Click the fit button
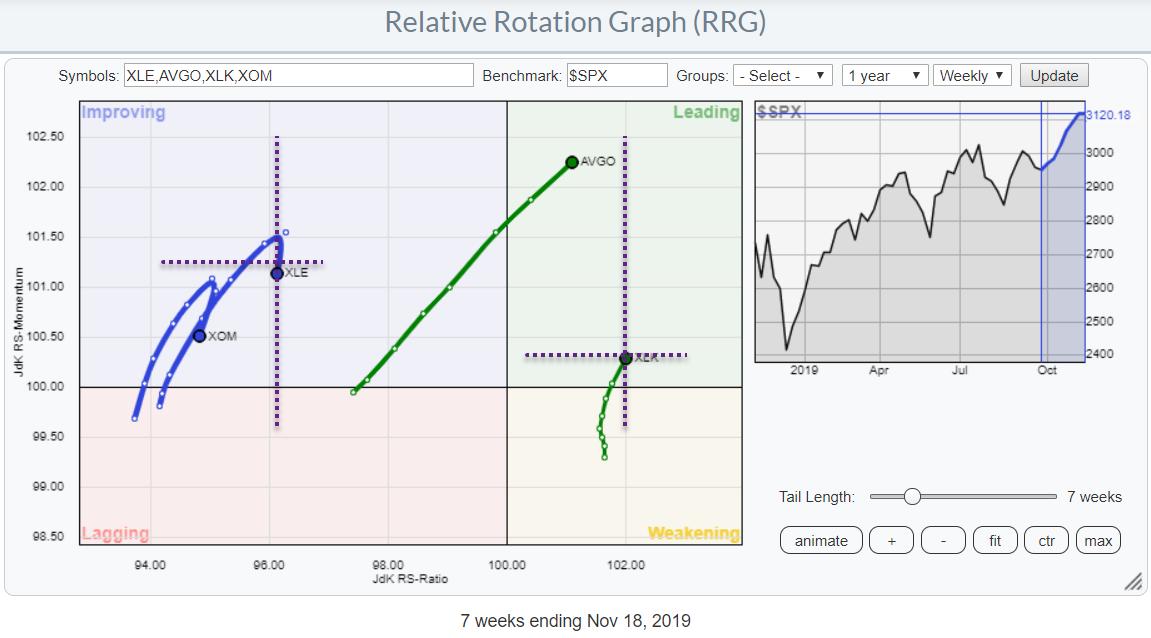 (x=995, y=541)
